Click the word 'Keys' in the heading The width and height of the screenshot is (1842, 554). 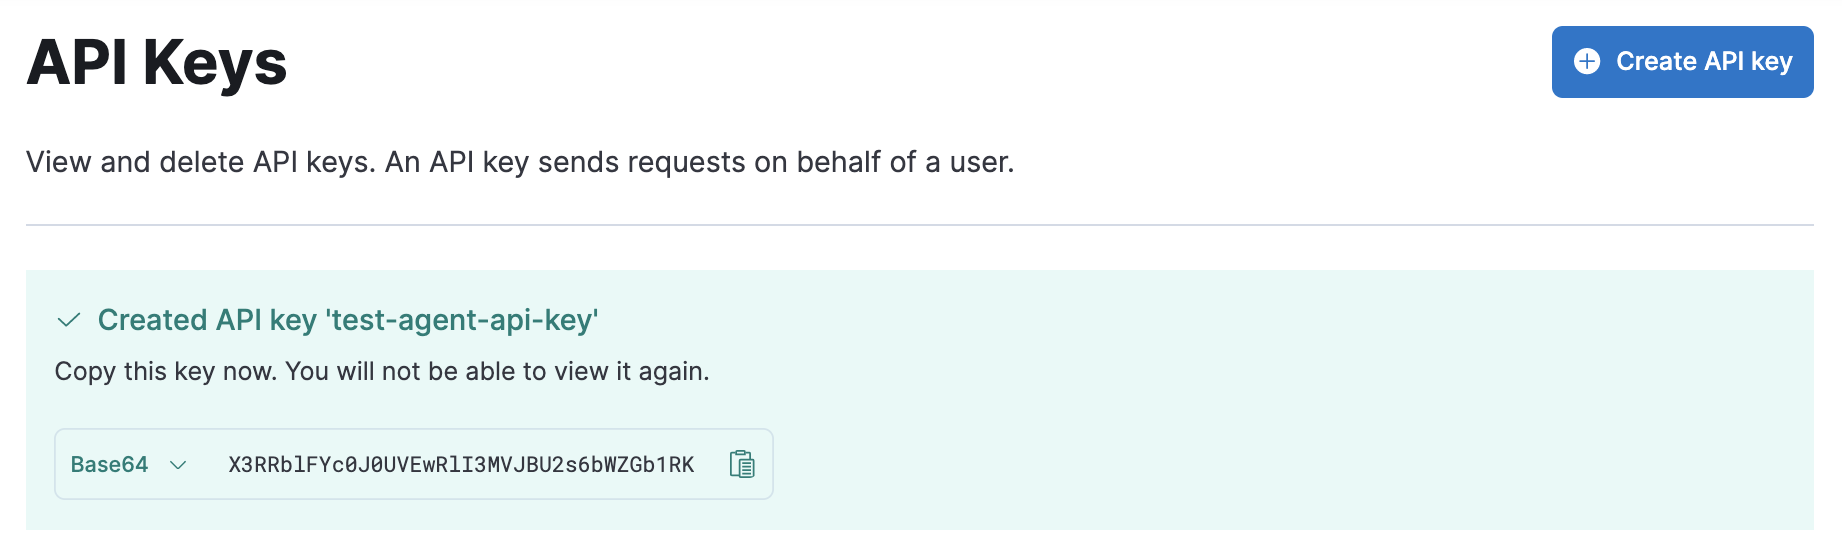click(x=215, y=62)
